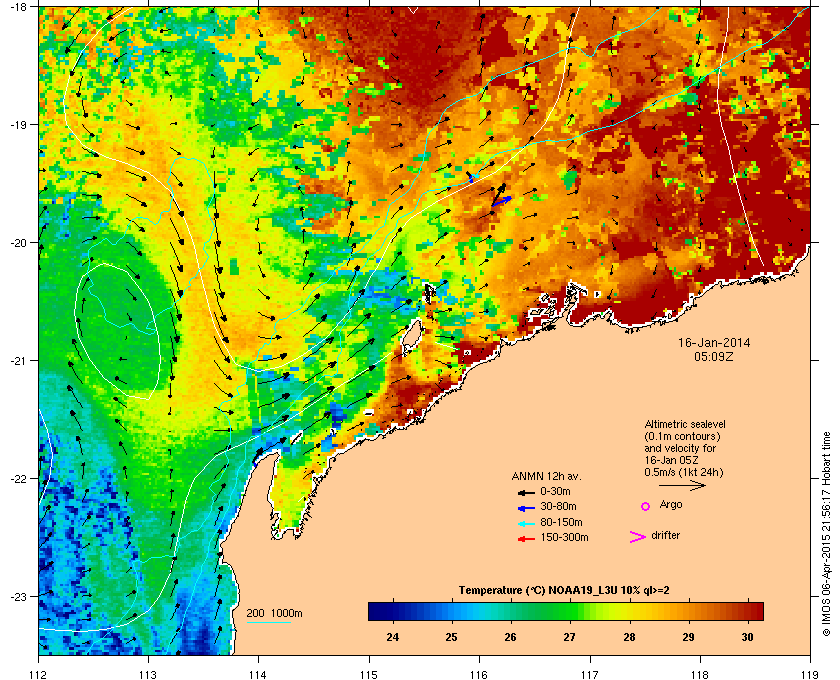840x680 pixels.
Task: Click the 'drifter' legend label
Action: coord(665,535)
